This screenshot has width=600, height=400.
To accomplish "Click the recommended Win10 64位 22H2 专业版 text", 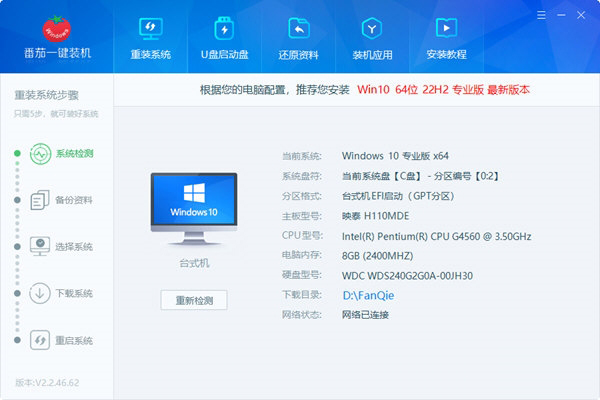I will [444, 90].
